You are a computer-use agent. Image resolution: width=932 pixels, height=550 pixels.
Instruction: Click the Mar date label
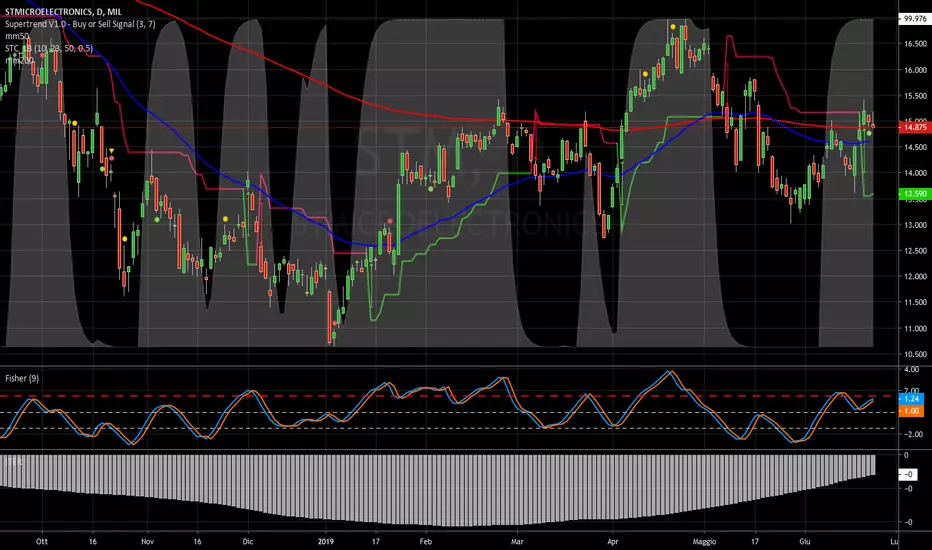coord(517,541)
